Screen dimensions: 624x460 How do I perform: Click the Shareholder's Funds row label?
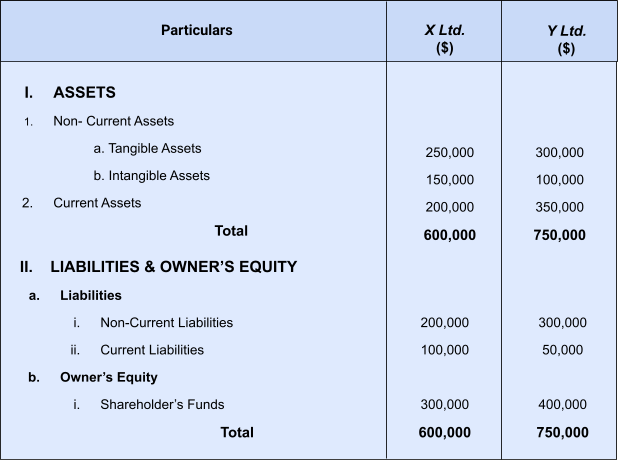(162, 404)
